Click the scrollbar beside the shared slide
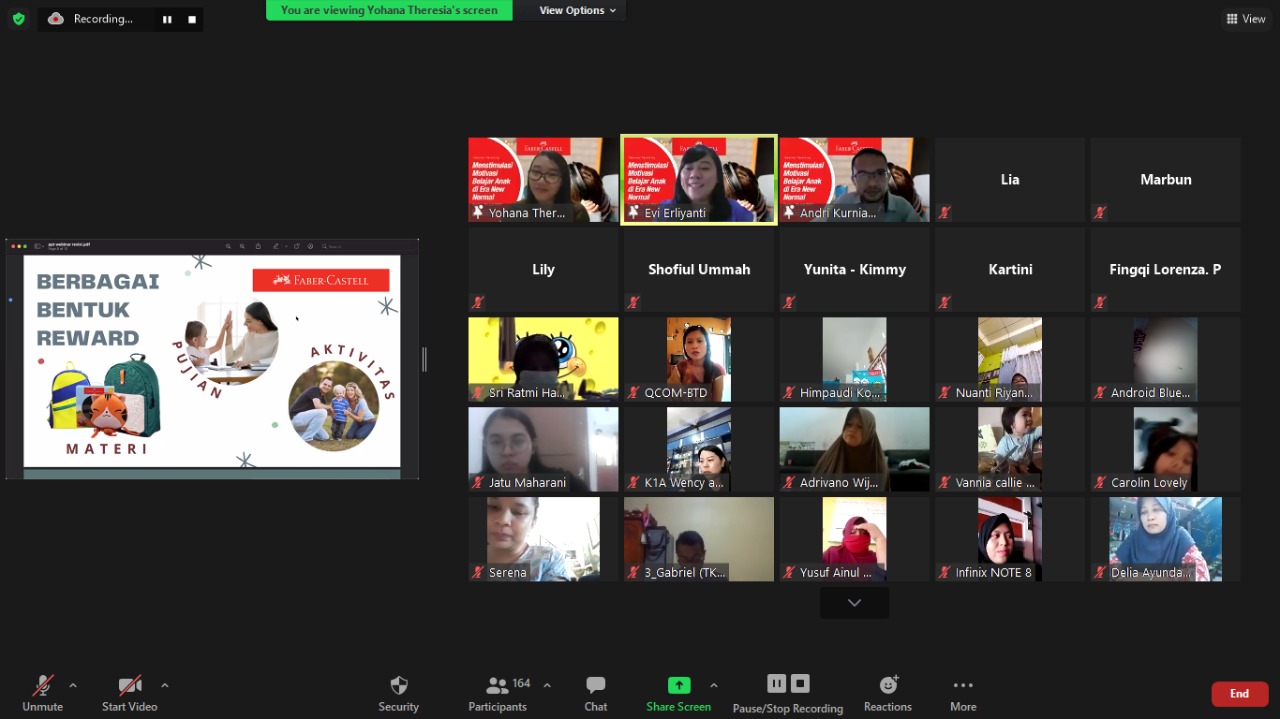1280x719 pixels. pos(424,358)
